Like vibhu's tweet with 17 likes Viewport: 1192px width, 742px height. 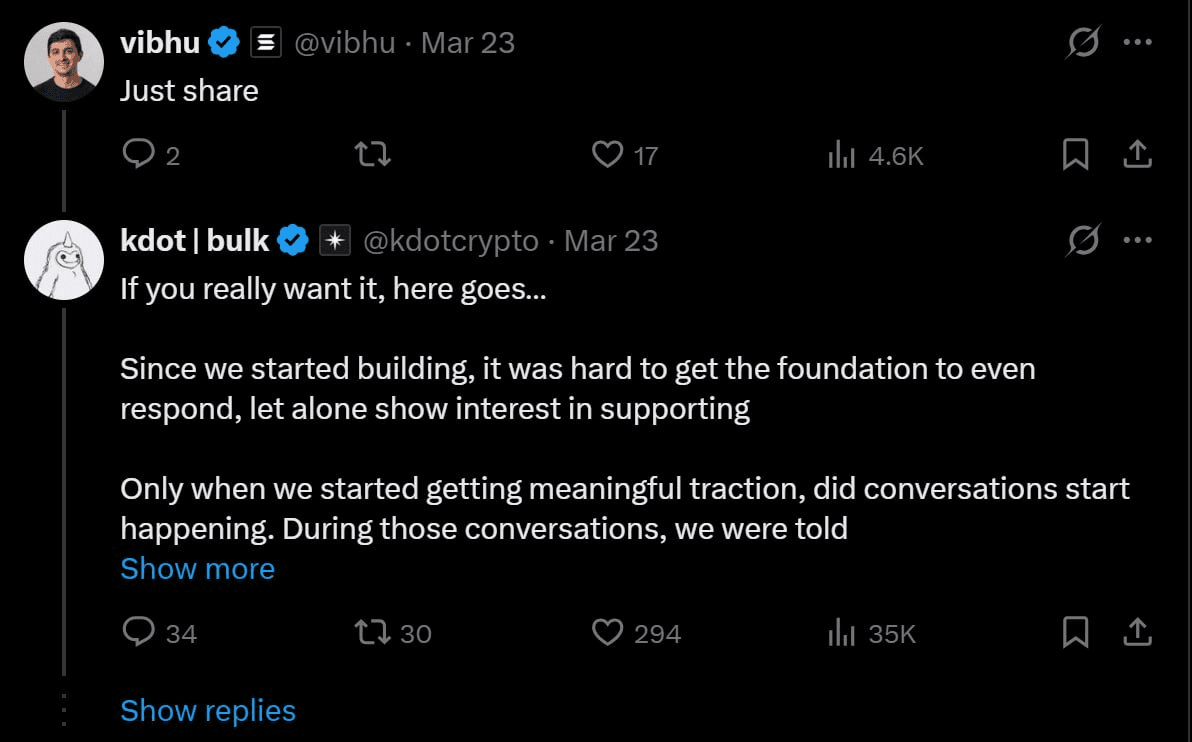[607, 154]
